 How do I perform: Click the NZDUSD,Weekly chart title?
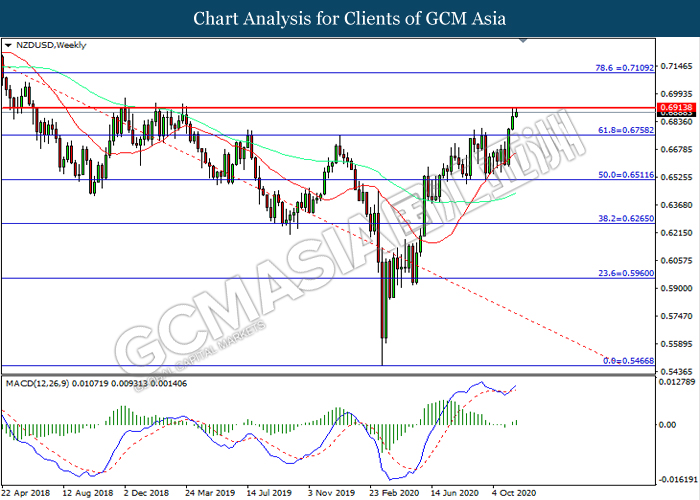click(51, 45)
